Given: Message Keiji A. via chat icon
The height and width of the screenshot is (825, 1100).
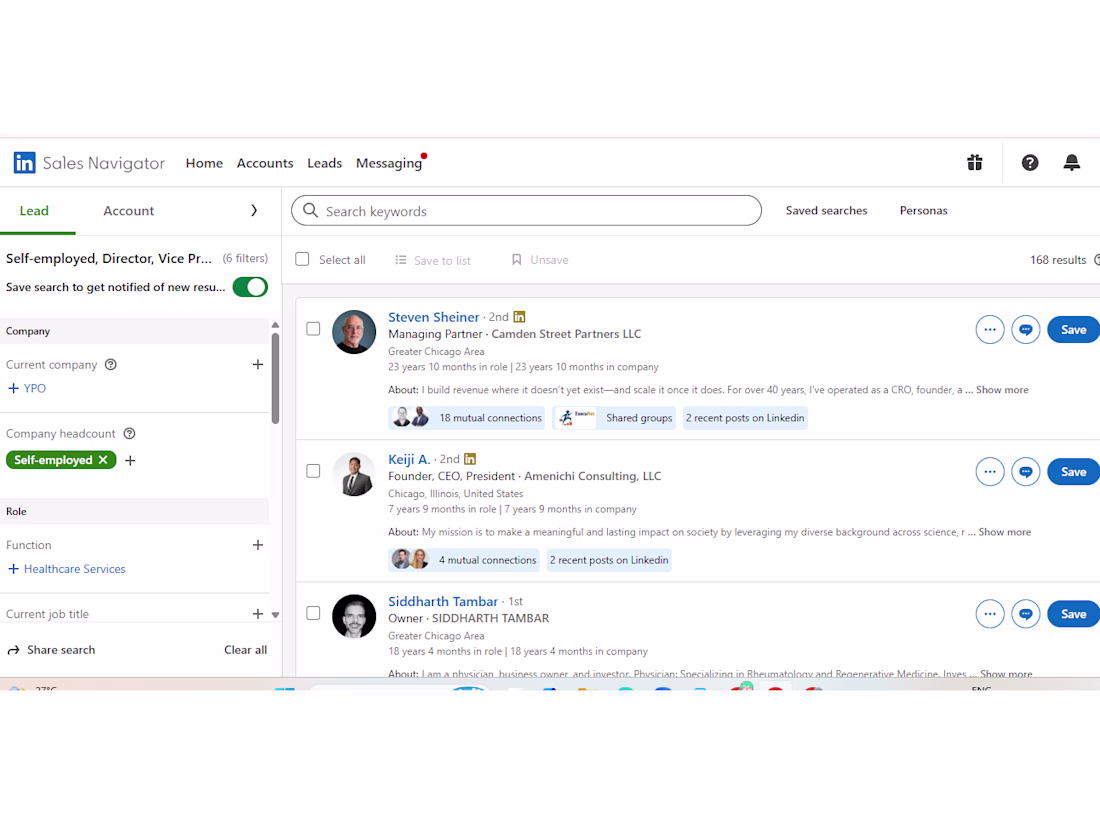Looking at the screenshot, I should 1025,472.
